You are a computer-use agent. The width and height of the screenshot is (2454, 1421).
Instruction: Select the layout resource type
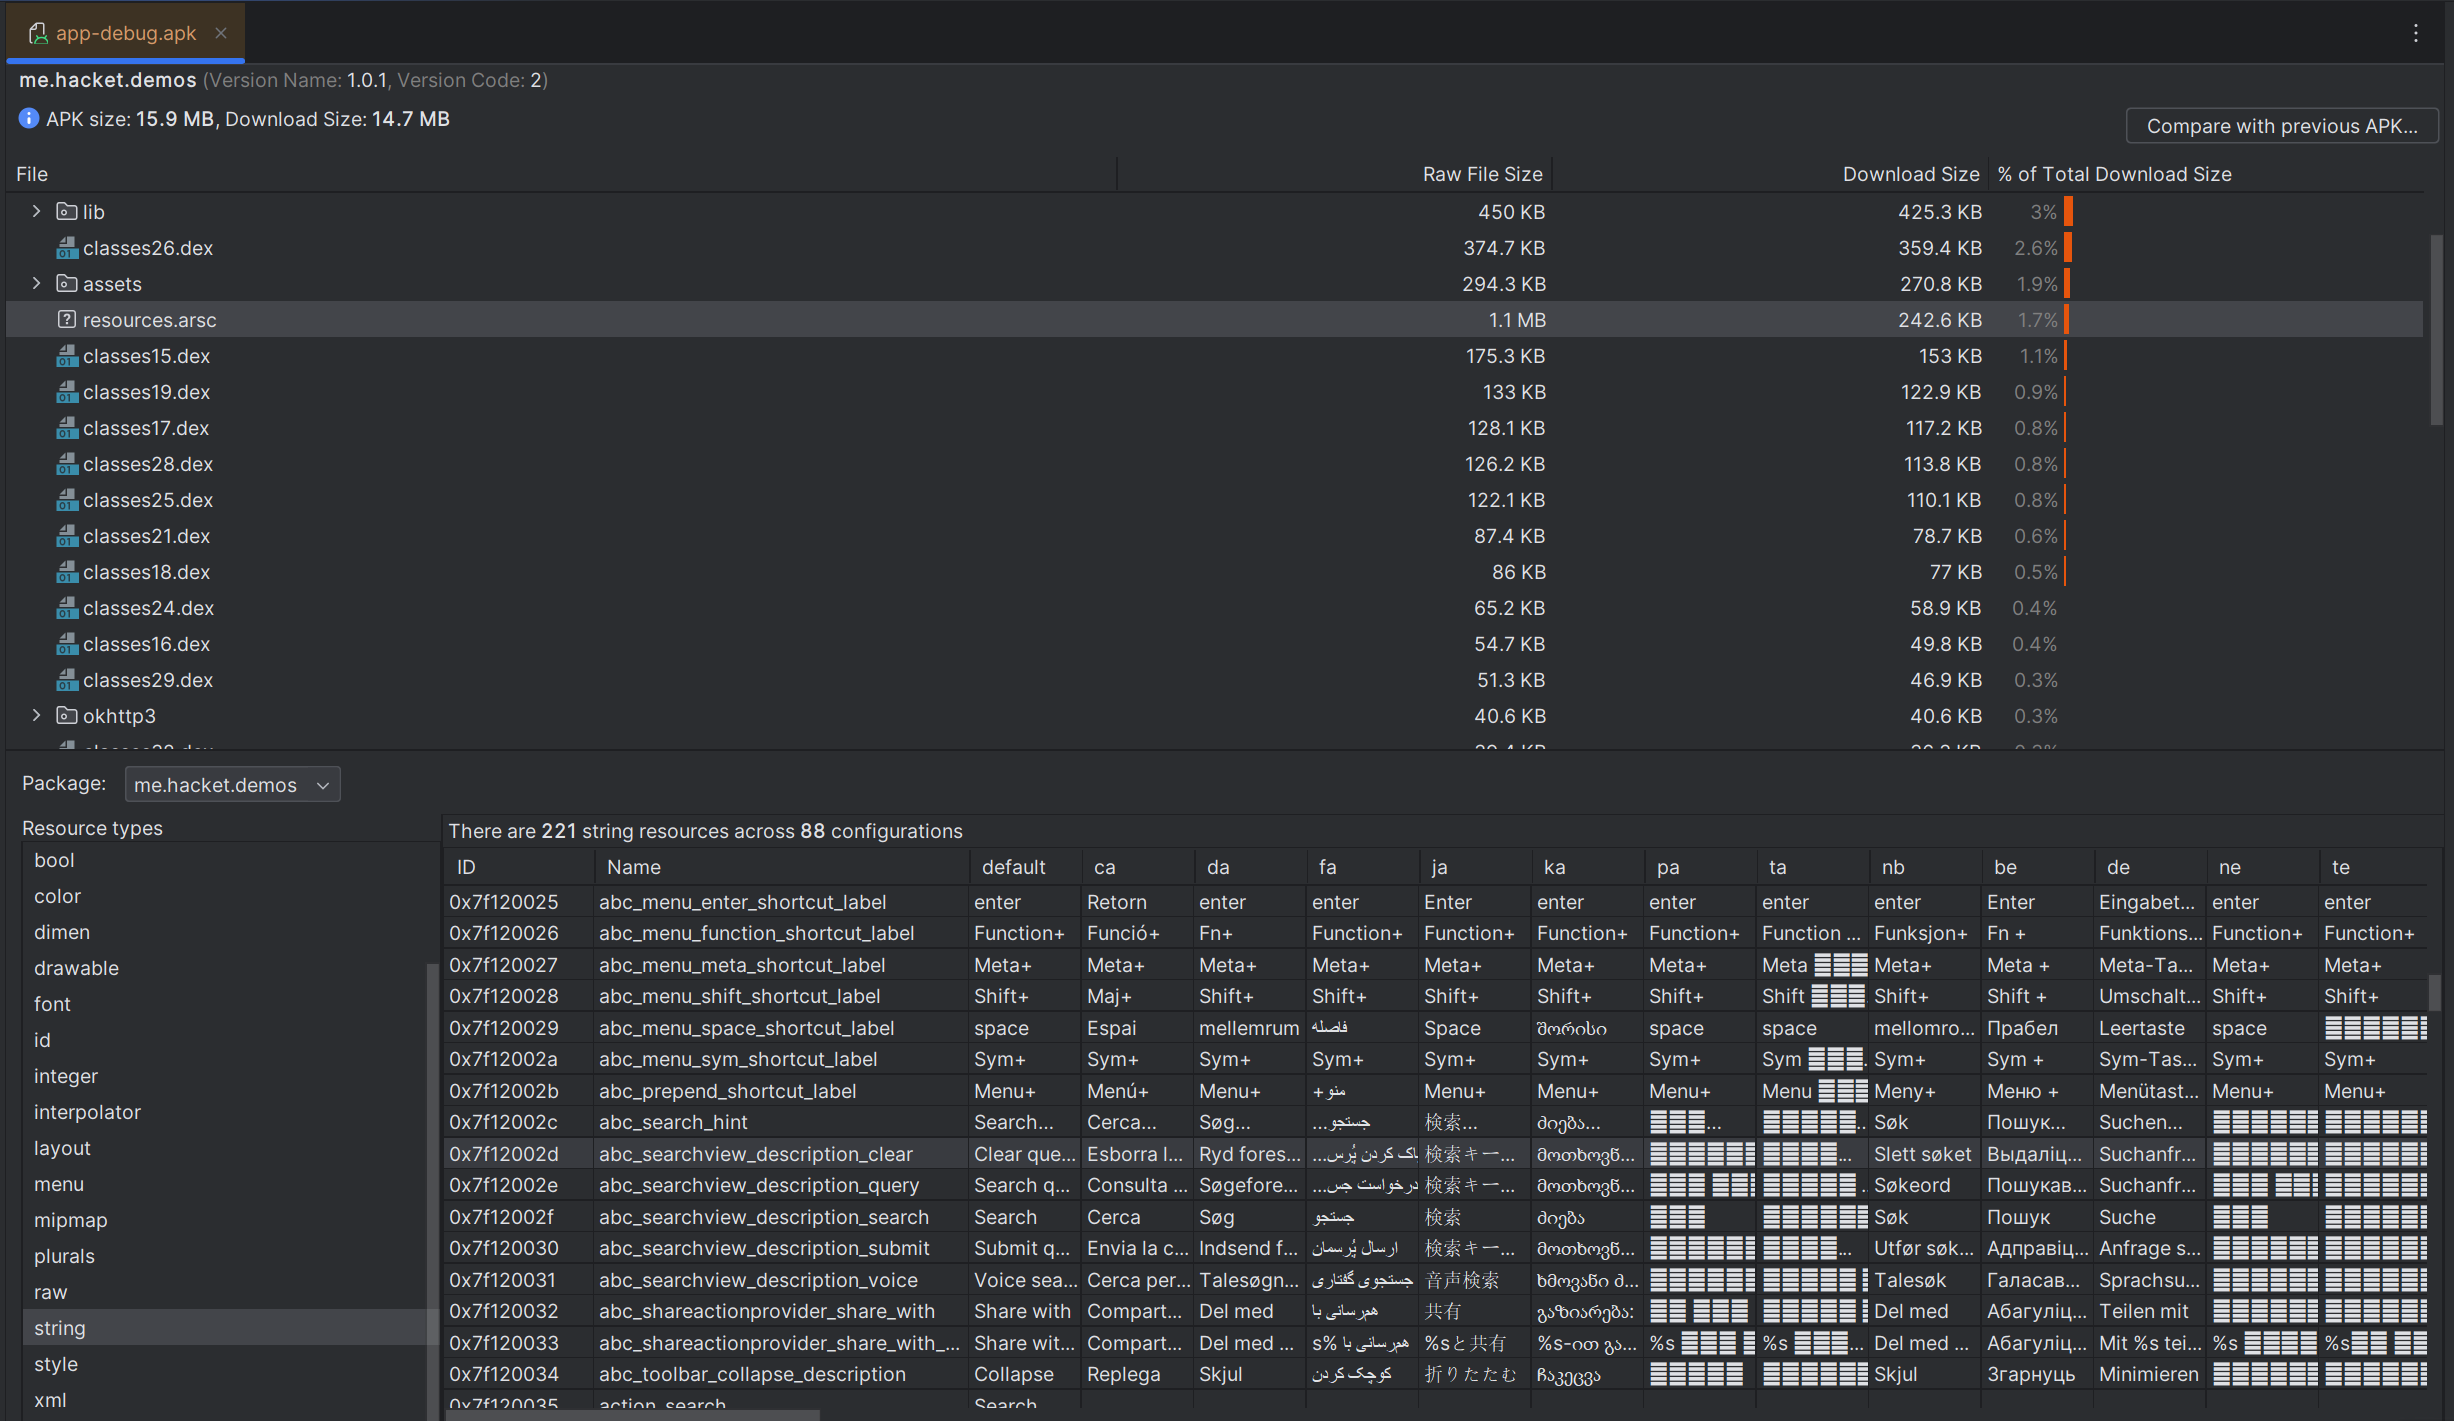[x=62, y=1148]
